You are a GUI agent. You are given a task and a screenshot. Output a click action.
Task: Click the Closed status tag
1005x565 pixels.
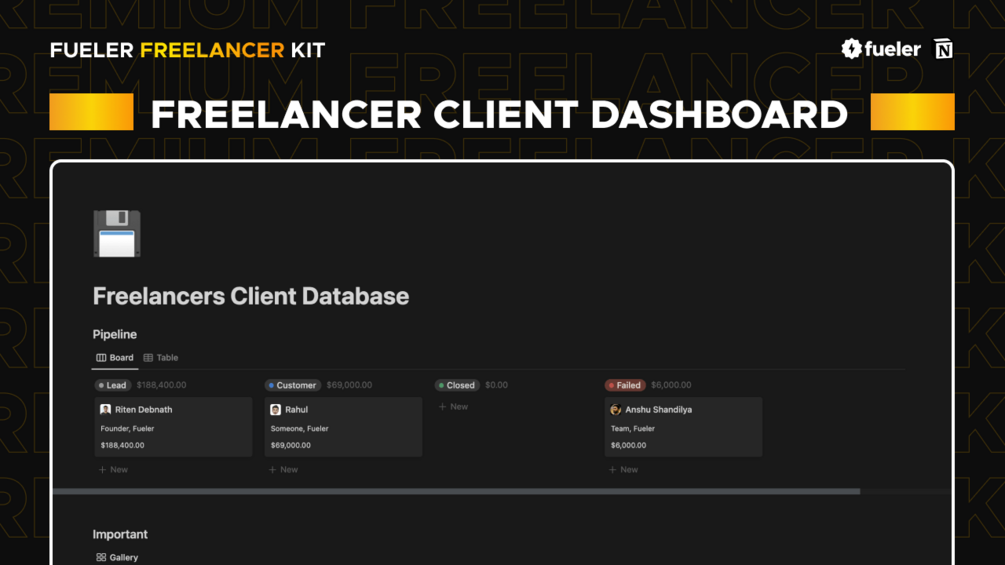(457, 385)
